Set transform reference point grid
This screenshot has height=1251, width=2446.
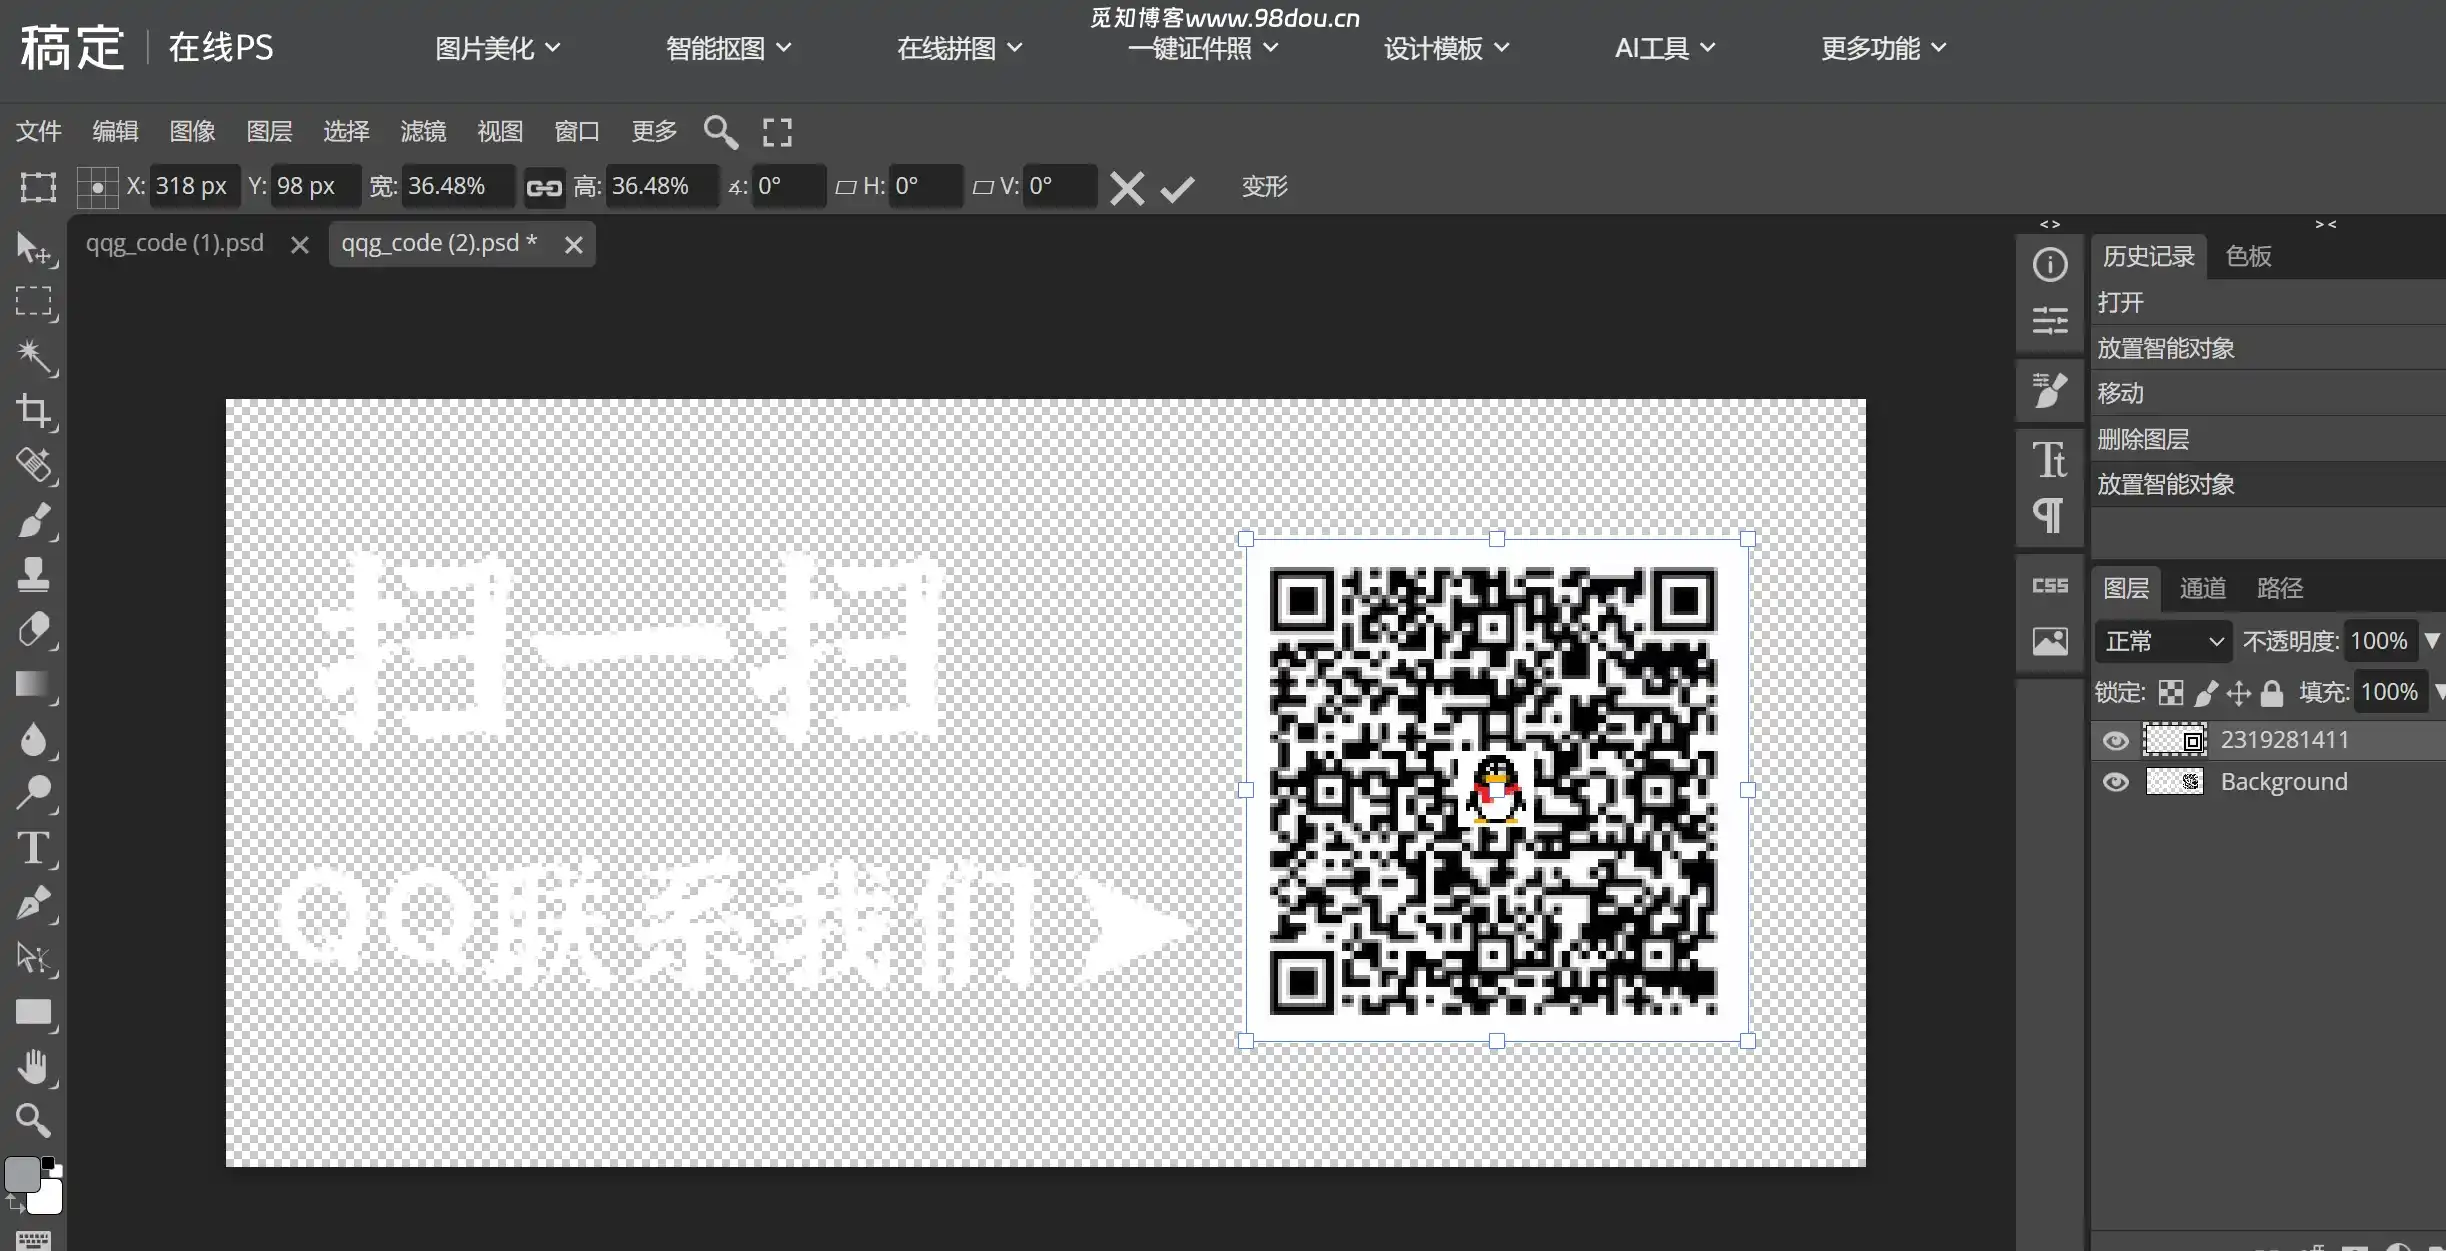pyautogui.click(x=97, y=187)
